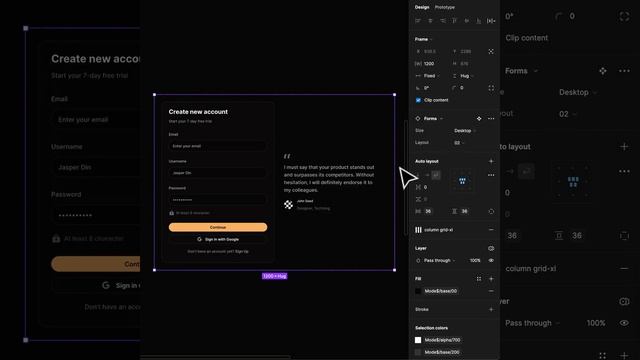Click the Mode$/base/00 fill color swatch
Screen dimensions: 640x360
pyautogui.click(x=418, y=291)
